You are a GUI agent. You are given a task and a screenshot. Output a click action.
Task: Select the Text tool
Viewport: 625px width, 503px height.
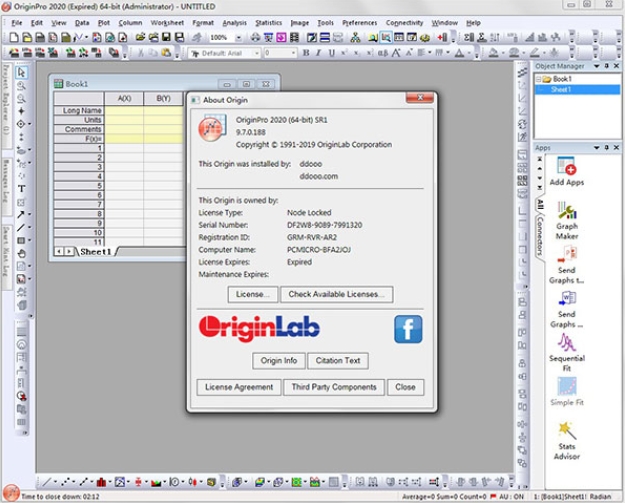click(22, 188)
